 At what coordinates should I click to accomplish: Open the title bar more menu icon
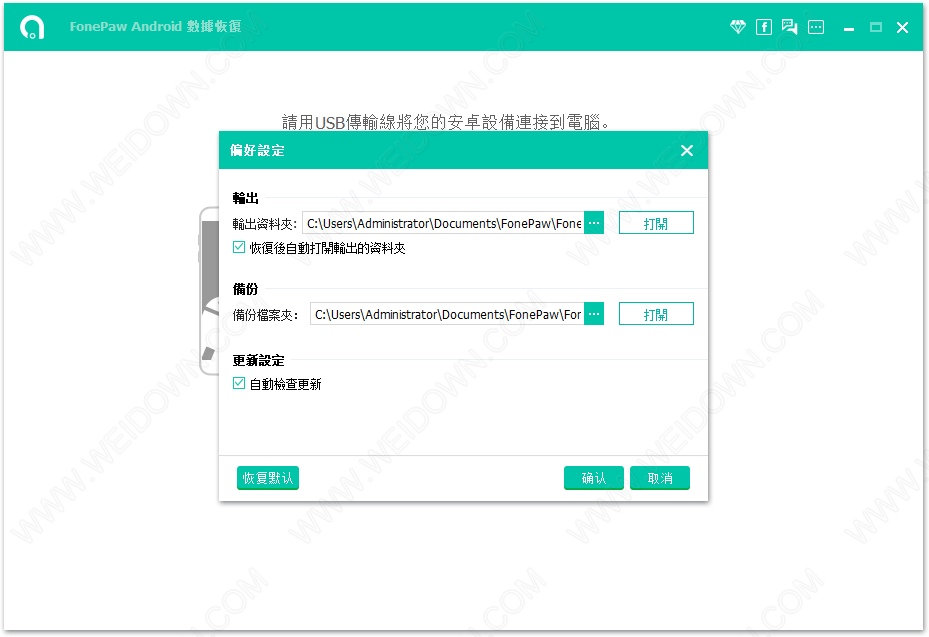point(816,27)
